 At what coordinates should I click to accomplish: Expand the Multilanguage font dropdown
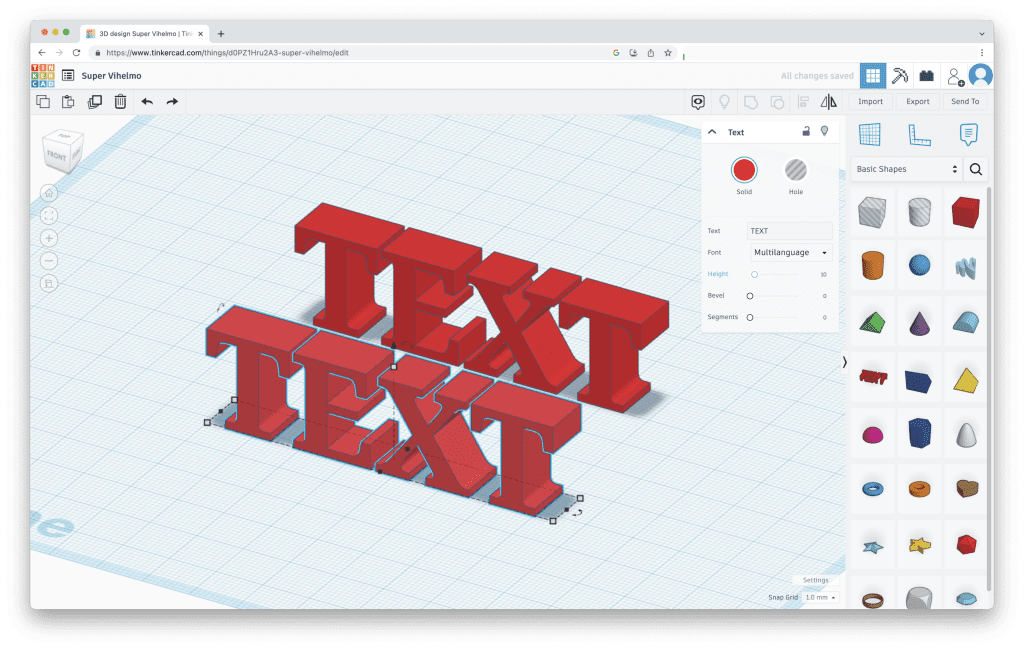coord(790,253)
